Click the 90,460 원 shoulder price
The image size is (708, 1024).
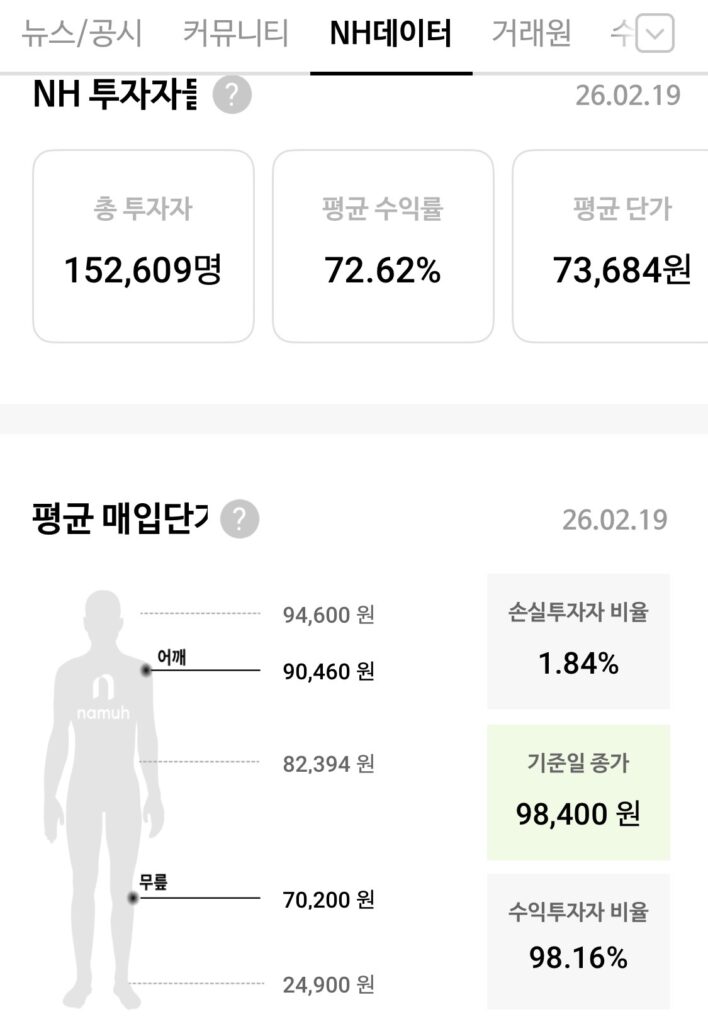328,671
